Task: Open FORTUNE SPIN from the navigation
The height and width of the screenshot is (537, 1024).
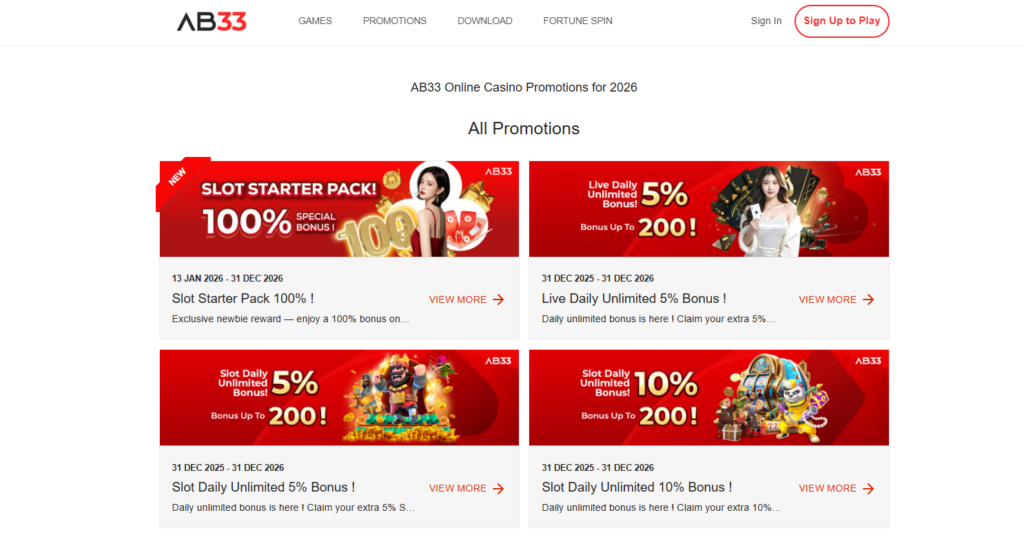Action: click(x=577, y=21)
